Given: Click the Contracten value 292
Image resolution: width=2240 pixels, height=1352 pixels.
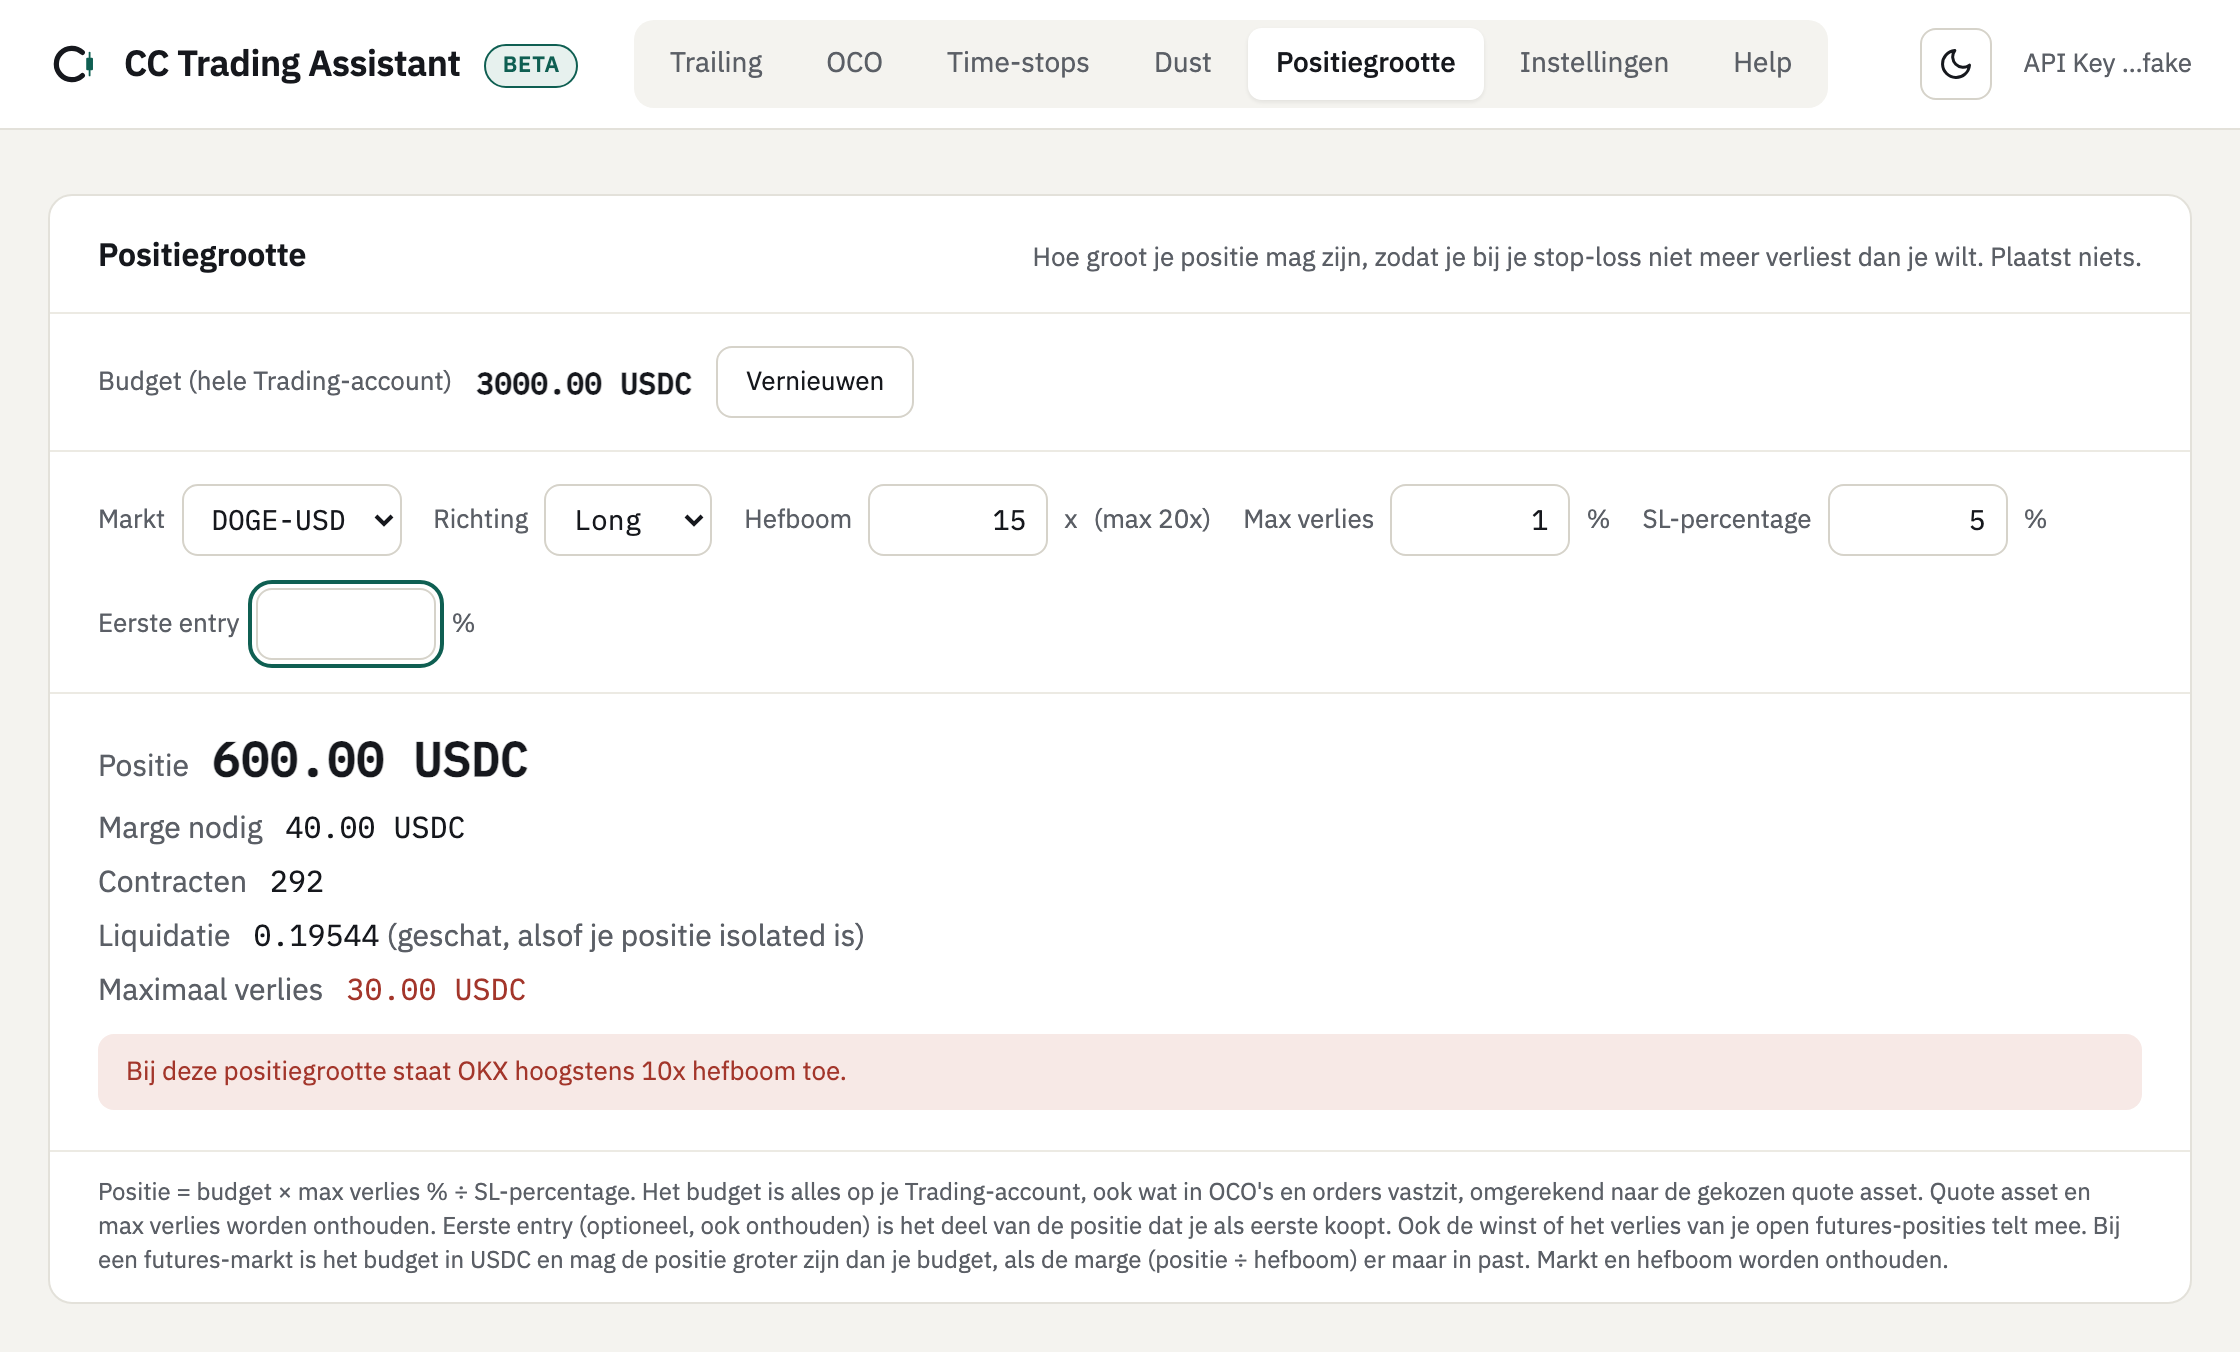Looking at the screenshot, I should pos(297,882).
